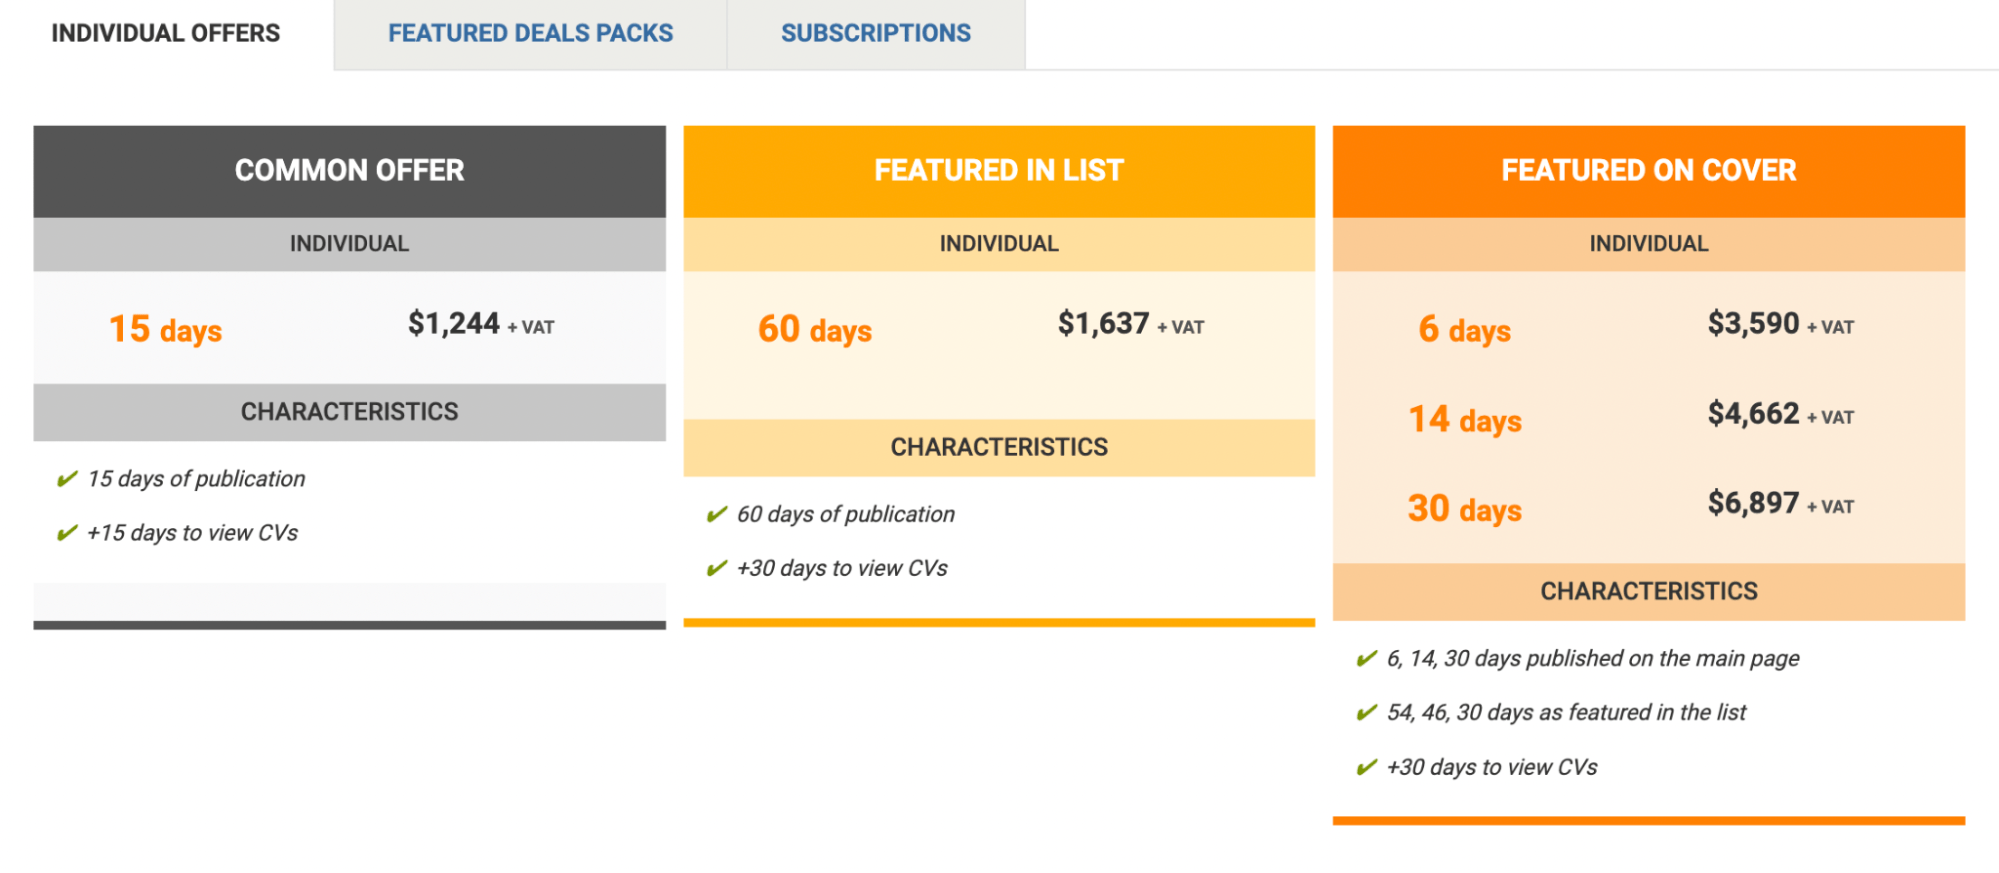Viewport: 1999px width, 873px height.
Task: Click checkmark beside 60 days of publication
Action: tap(717, 515)
